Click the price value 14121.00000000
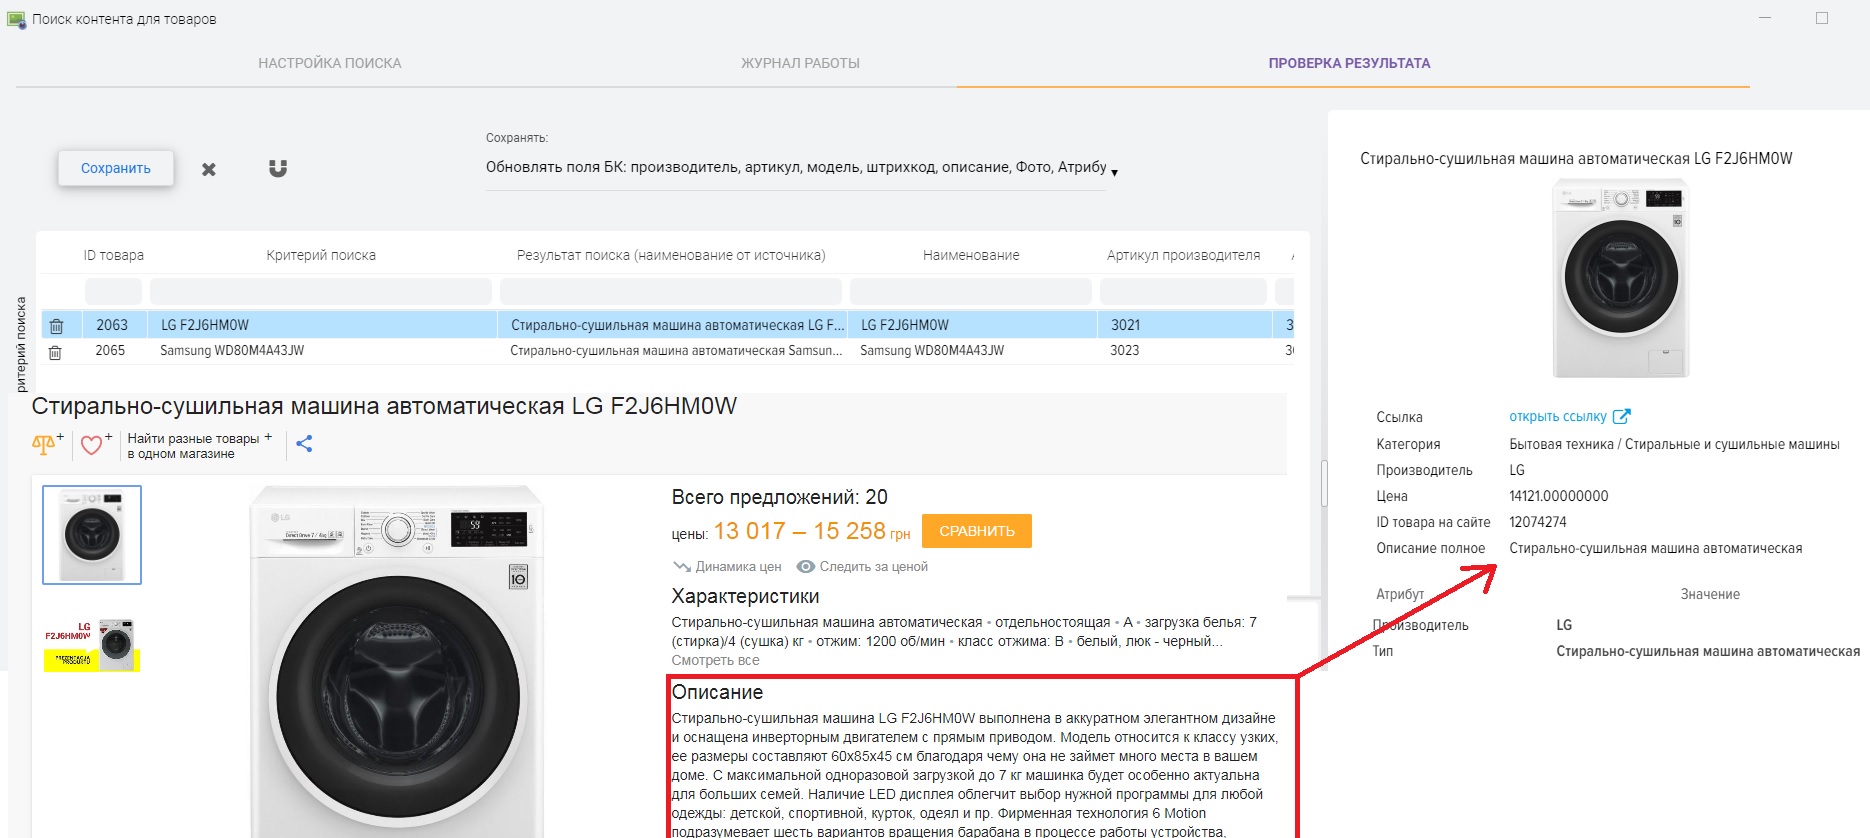Viewport: 1870px width, 838px height. (1558, 496)
